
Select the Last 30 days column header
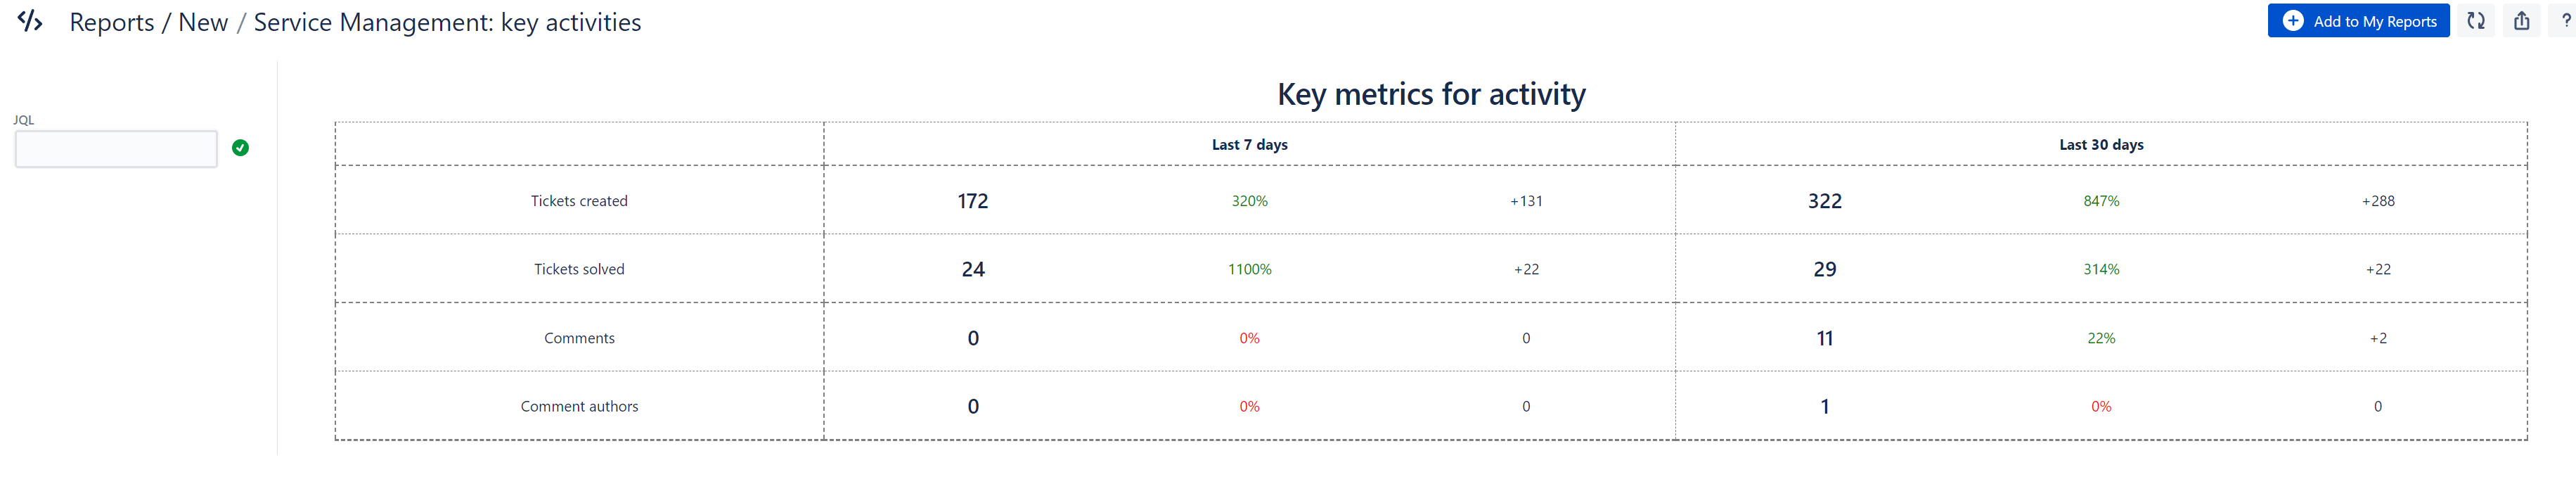(x=2101, y=145)
